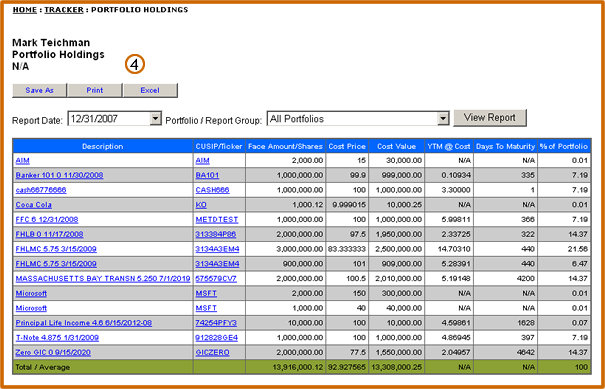Click the Save As button
The height and width of the screenshot is (389, 605).
39,90
